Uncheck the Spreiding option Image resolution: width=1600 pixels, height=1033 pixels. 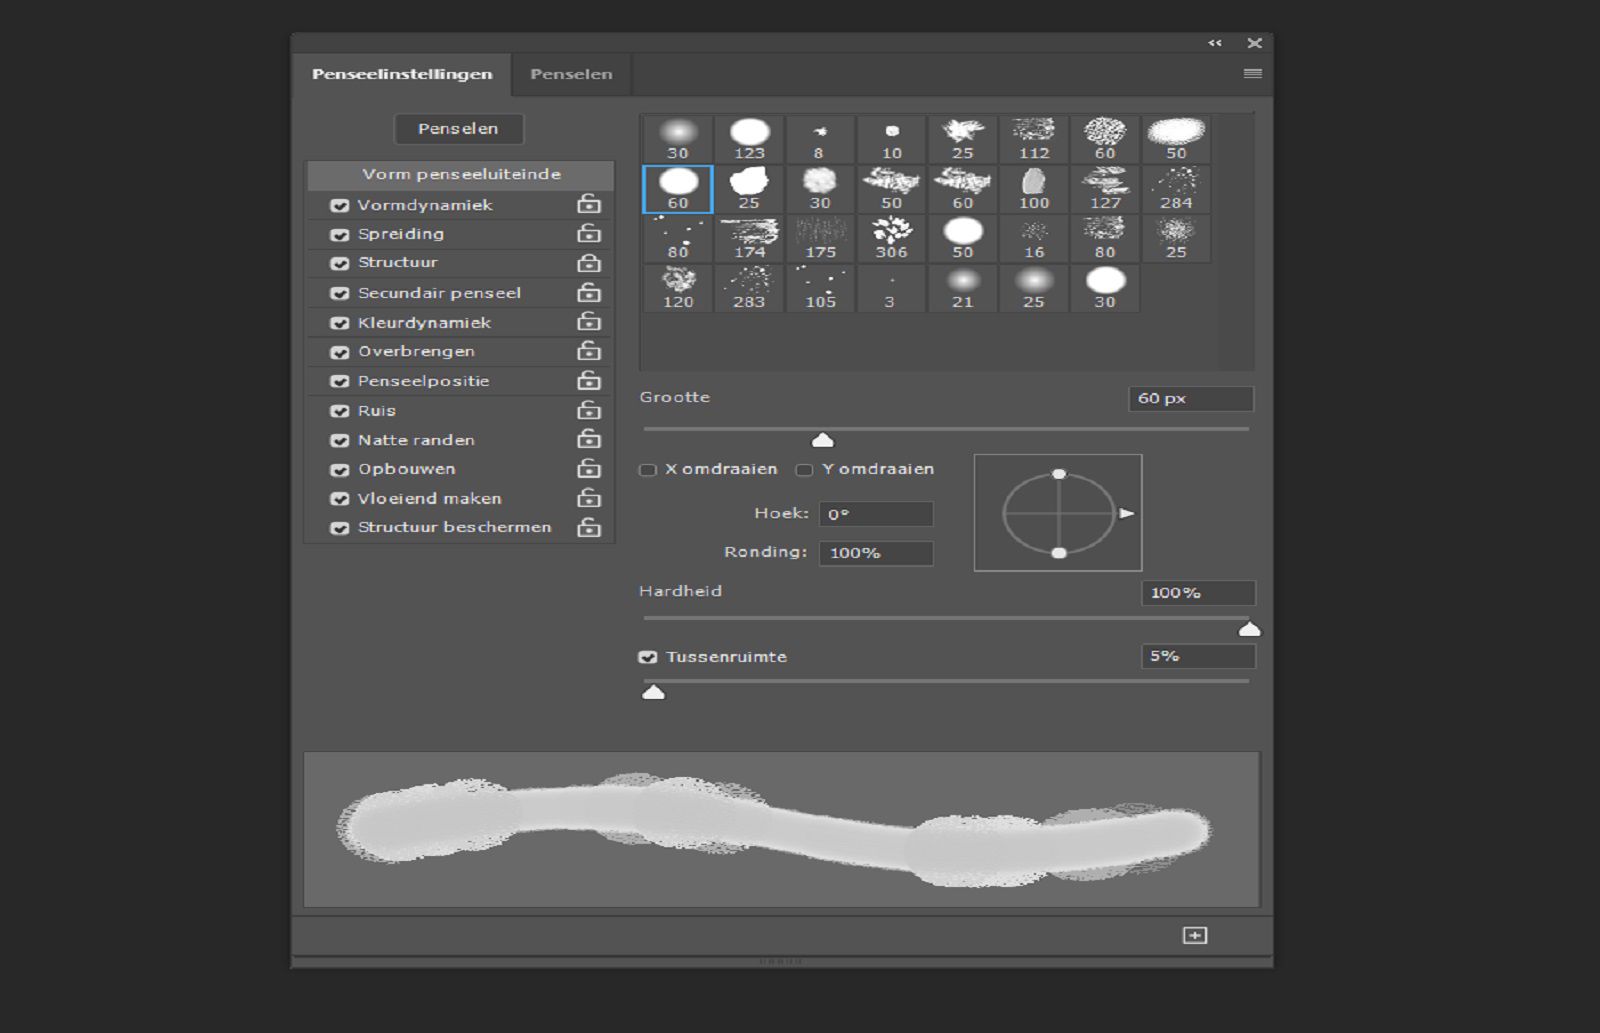[x=340, y=234]
